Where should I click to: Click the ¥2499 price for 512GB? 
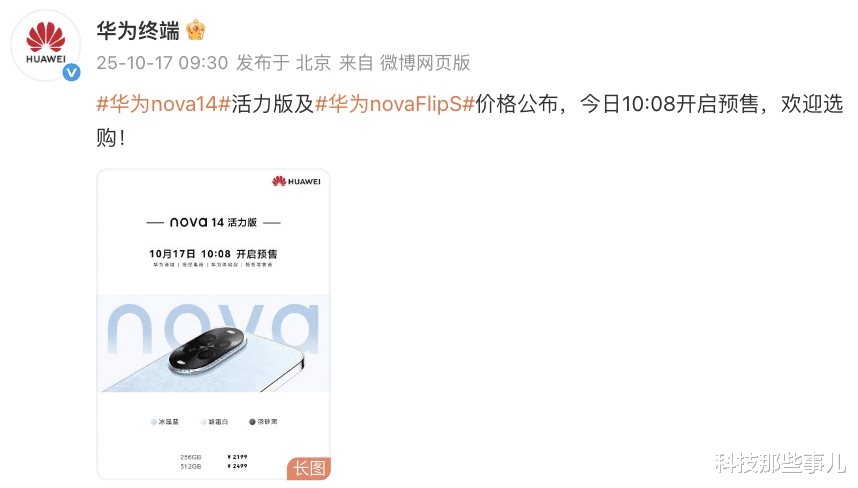pos(237,466)
